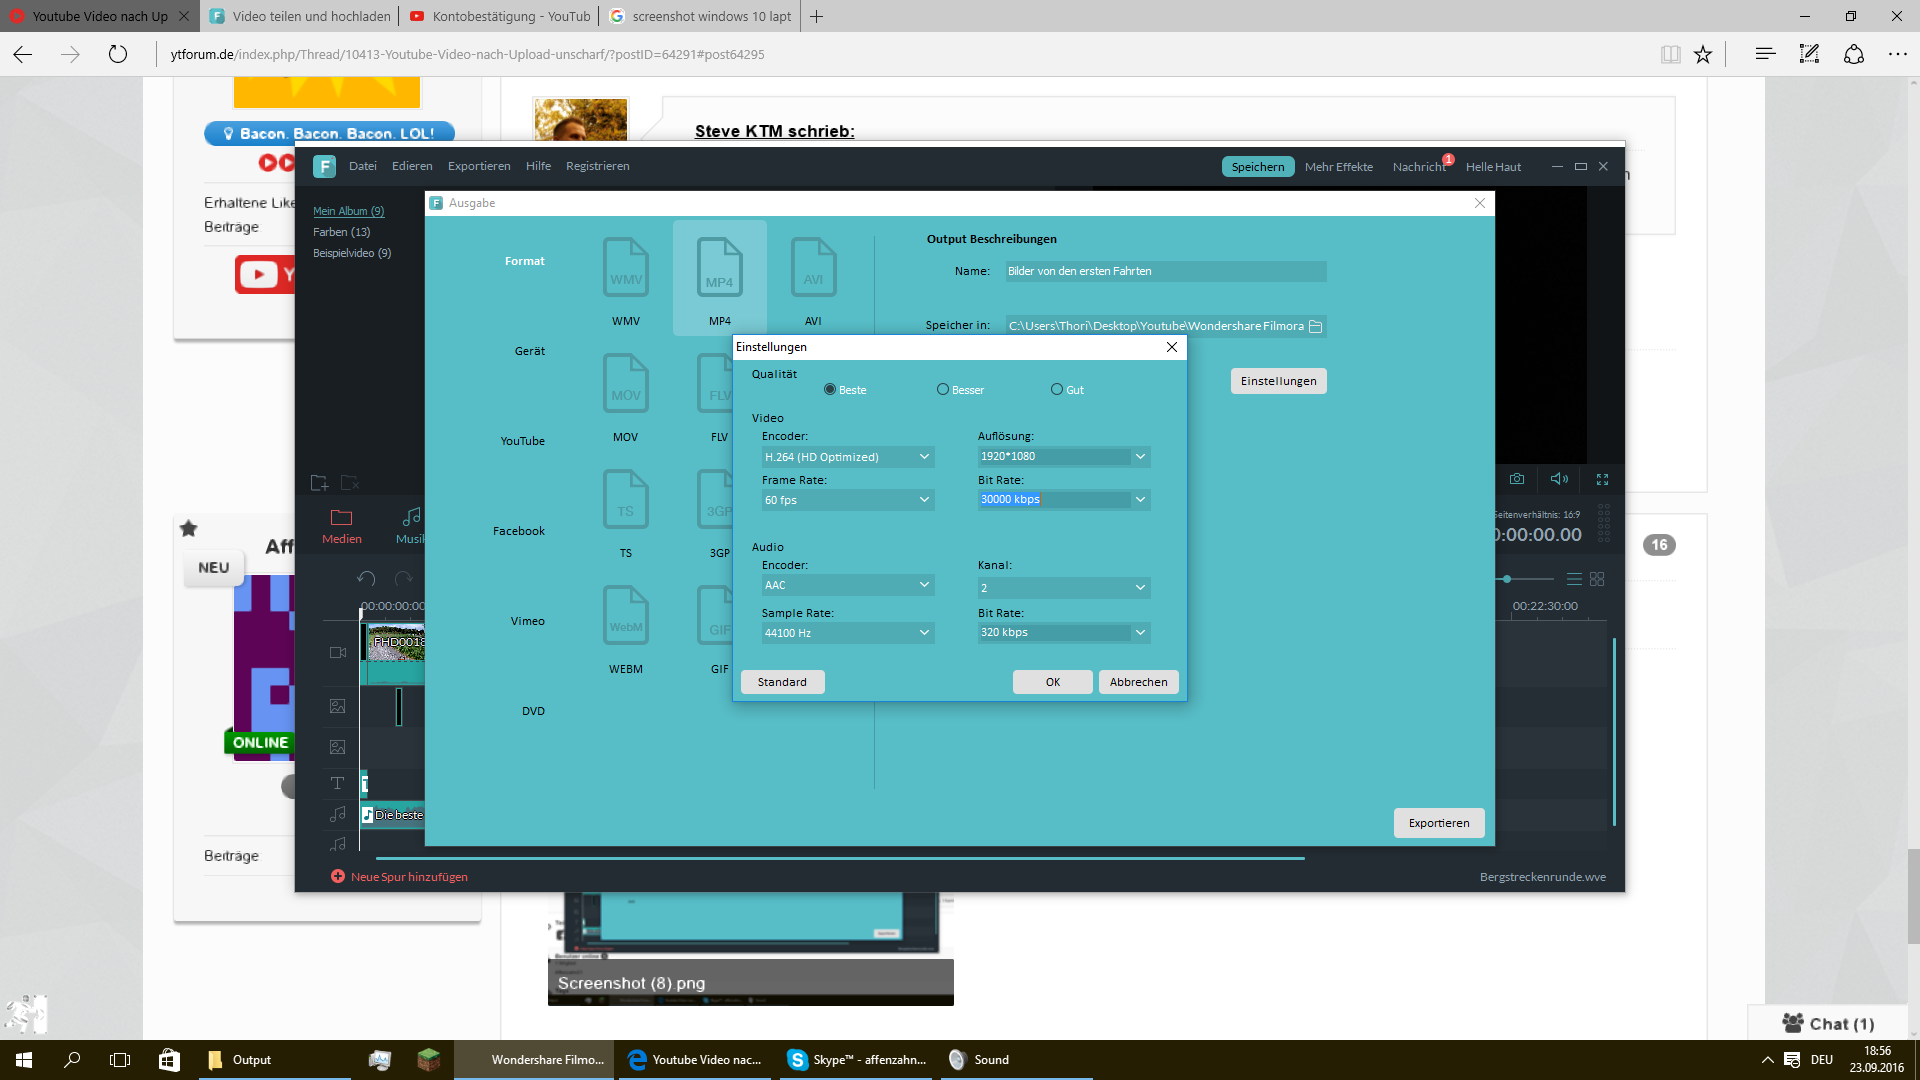1920x1080 pixels.
Task: Open the video Encoder H.264 dropdown
Action: [x=847, y=457]
